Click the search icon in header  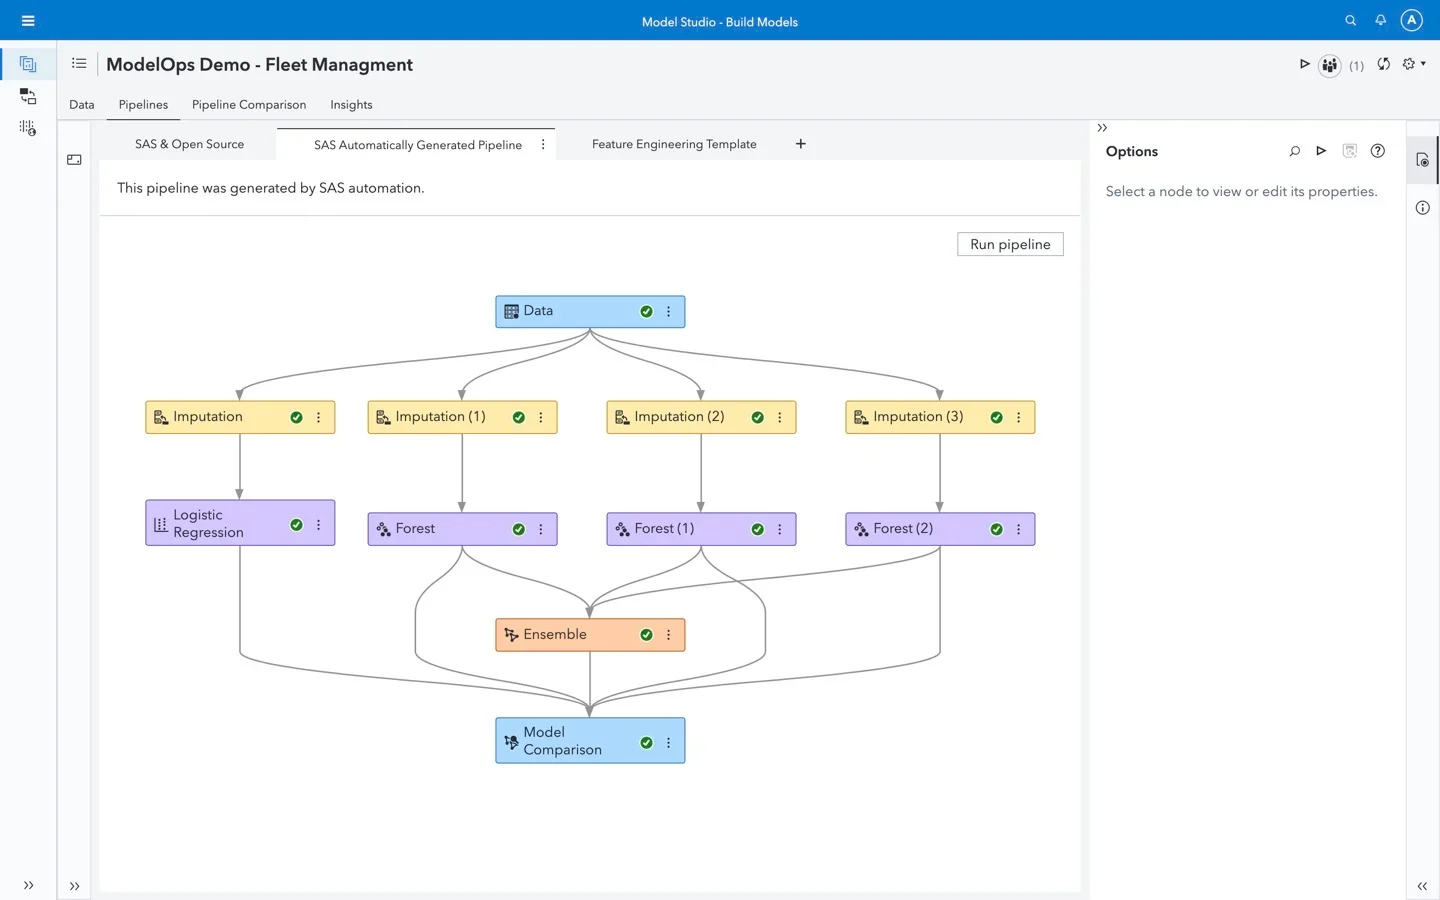(1350, 21)
